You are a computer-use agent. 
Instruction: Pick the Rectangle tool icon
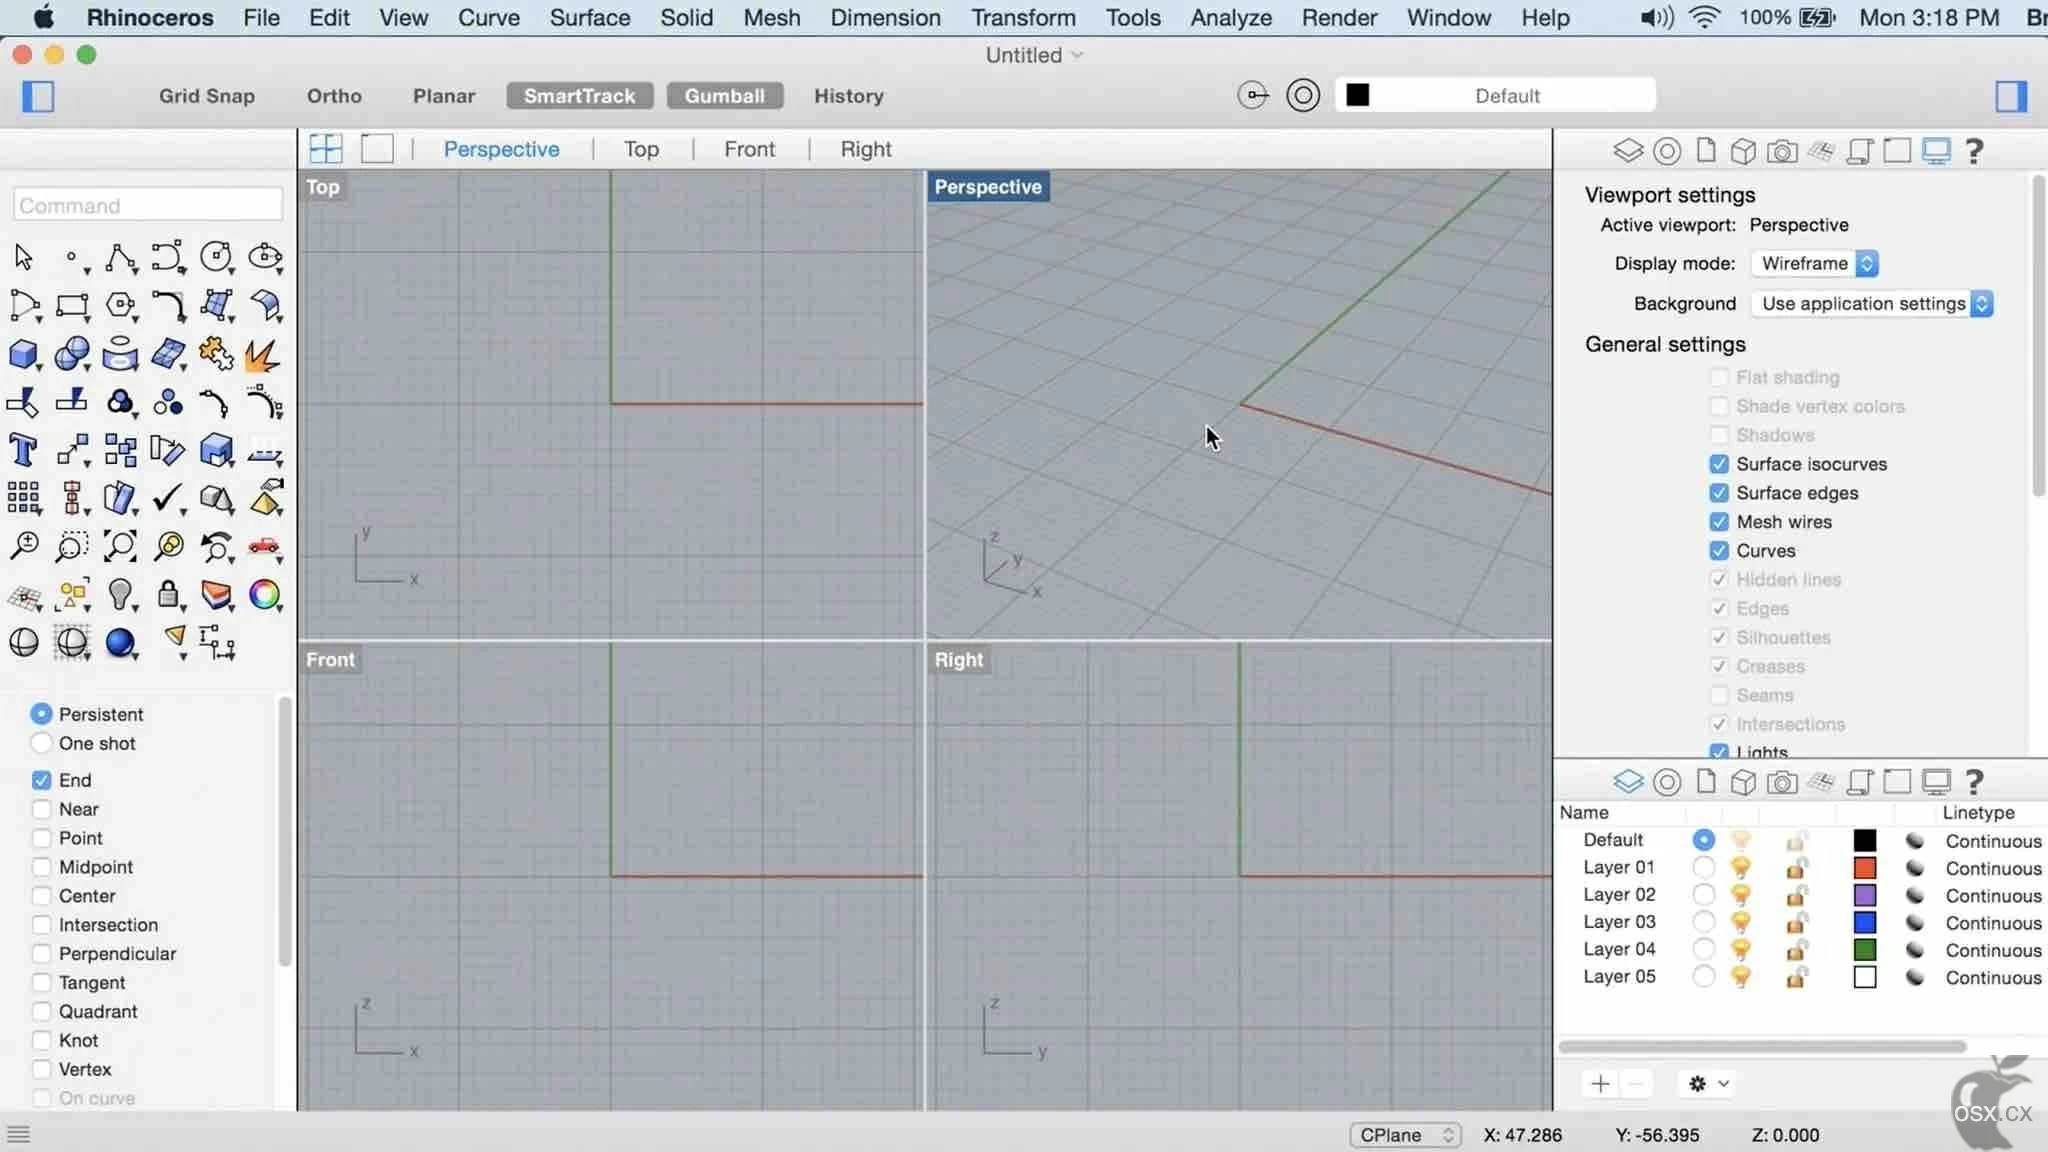tap(72, 305)
